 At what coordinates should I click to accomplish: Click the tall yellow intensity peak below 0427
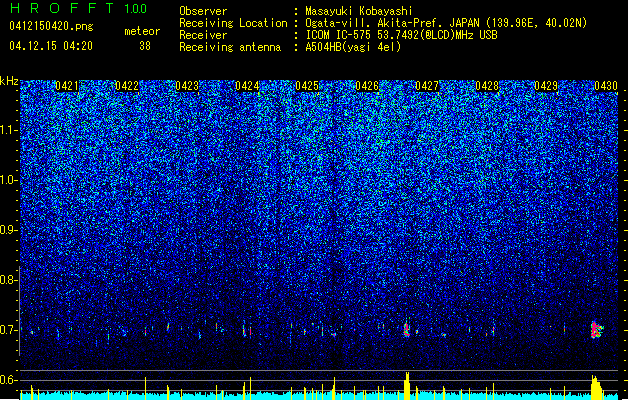(x=407, y=386)
